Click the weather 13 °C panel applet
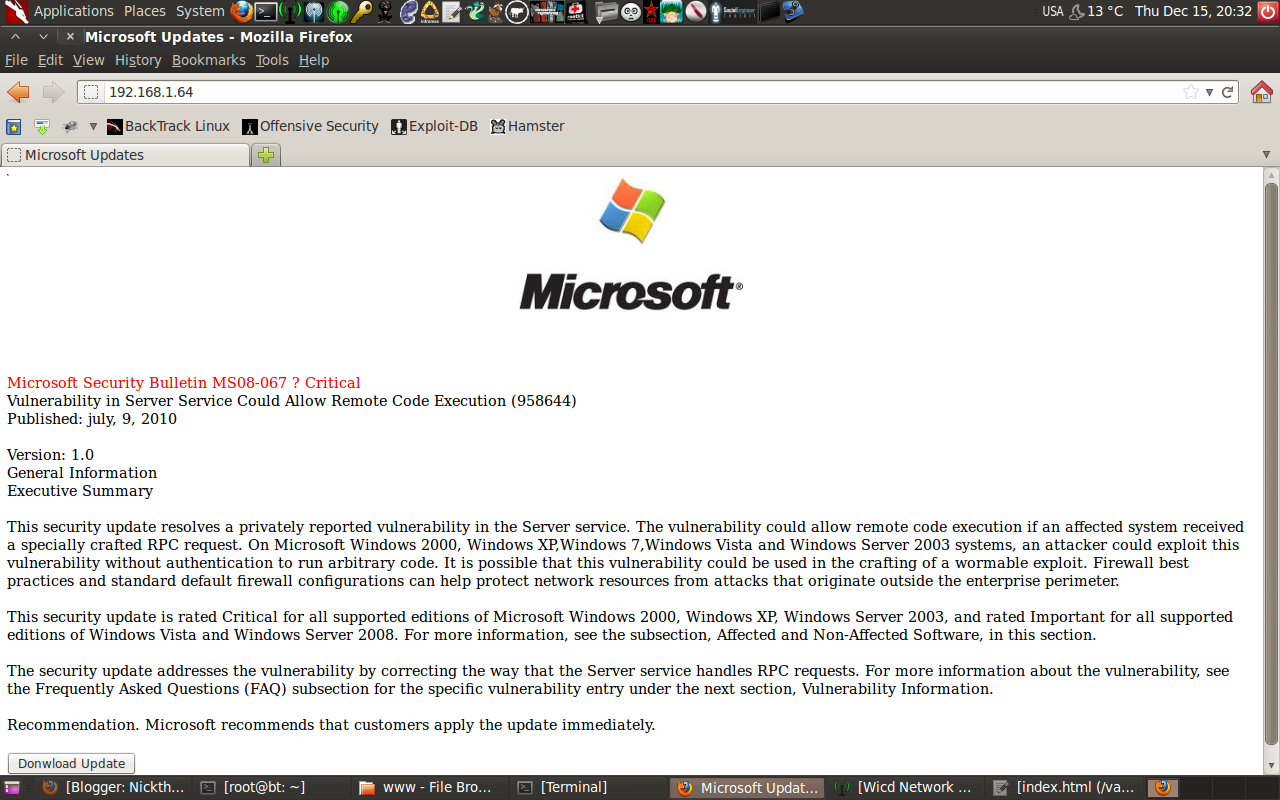 1095,11
